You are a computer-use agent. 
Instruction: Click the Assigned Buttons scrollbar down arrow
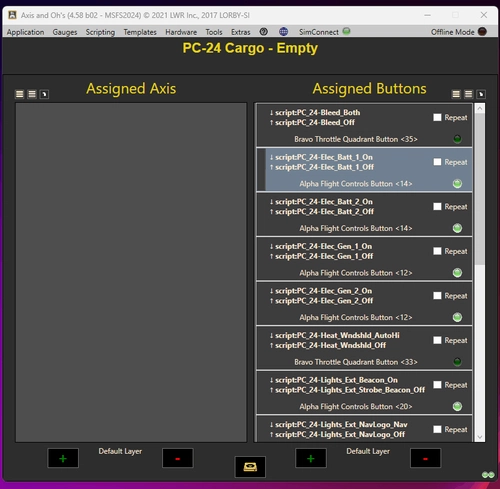[x=480, y=437]
